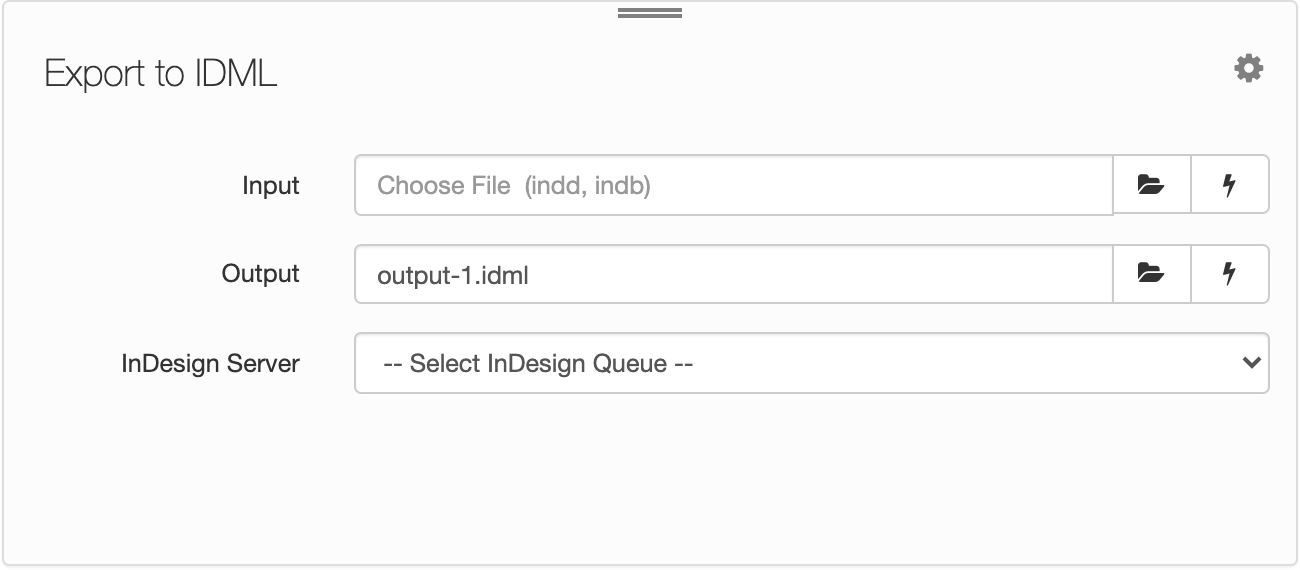Click the lightning bolt icon next to Input

[x=1230, y=185]
